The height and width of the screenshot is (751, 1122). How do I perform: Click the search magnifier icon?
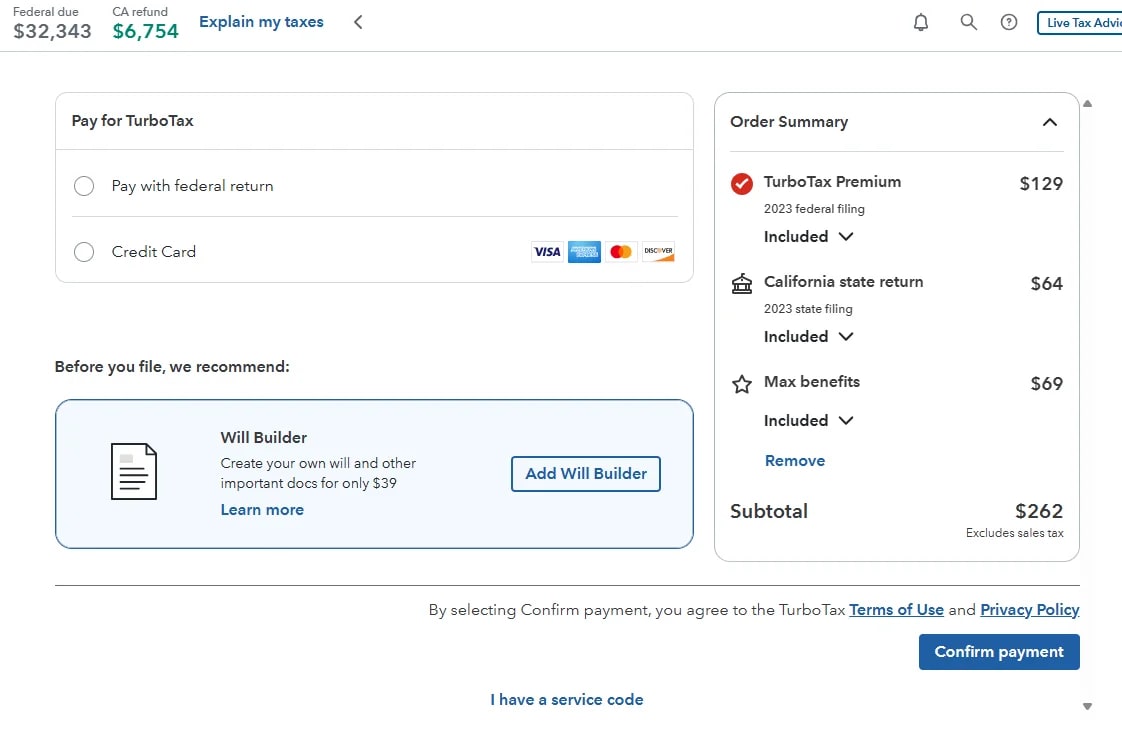[968, 21]
